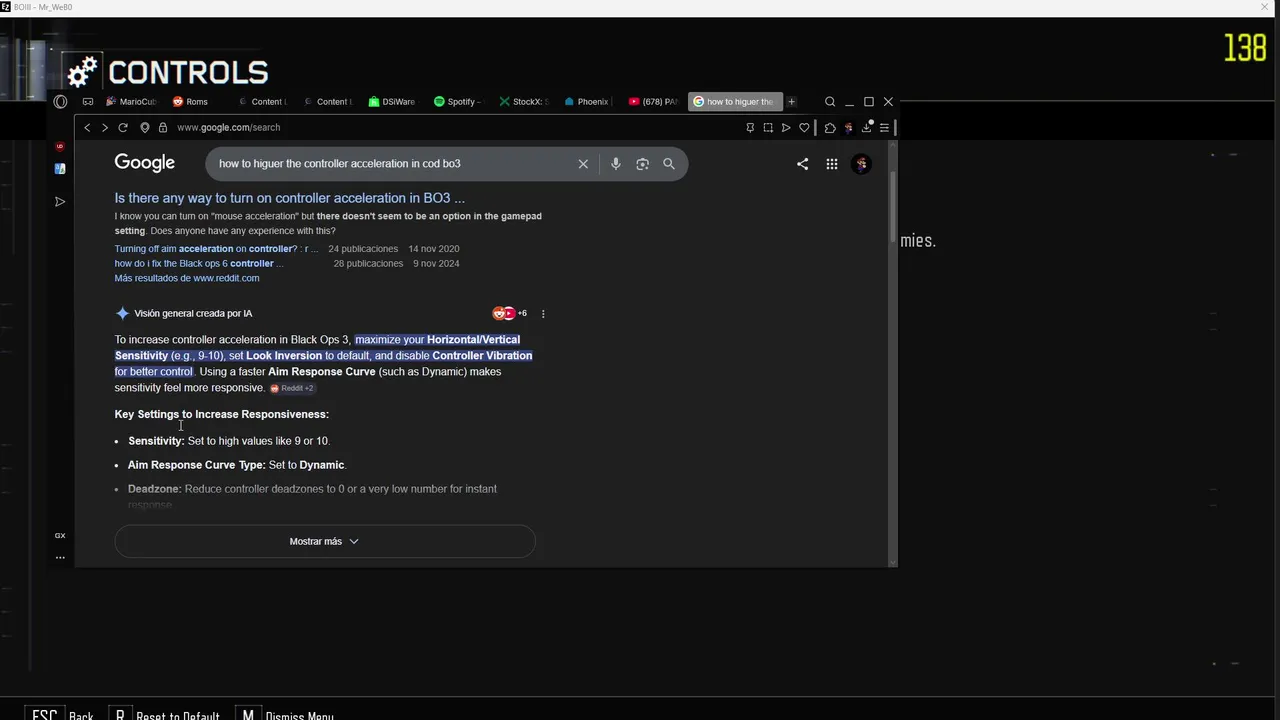Open the Google apps grid

(x=832, y=164)
